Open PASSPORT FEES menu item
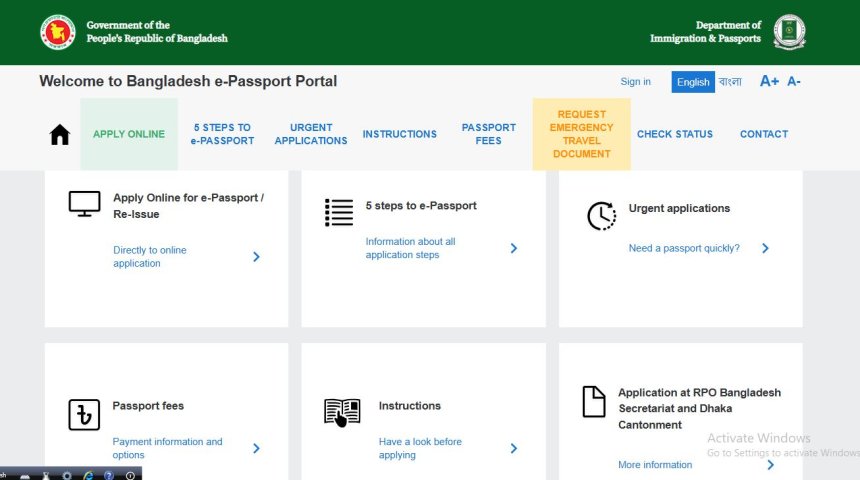The image size is (860, 480). point(489,134)
